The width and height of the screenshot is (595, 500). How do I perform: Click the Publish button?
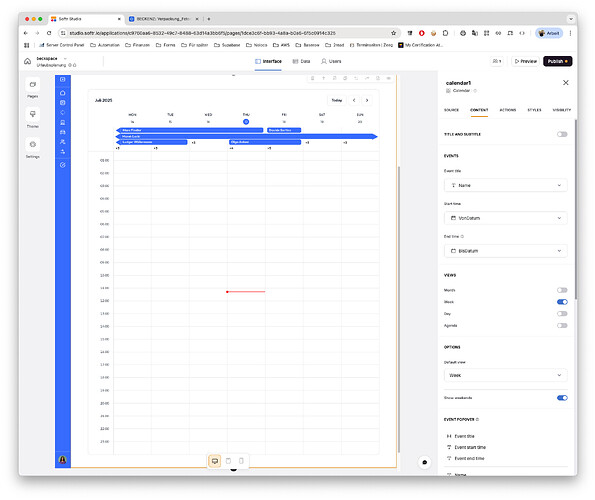point(557,61)
